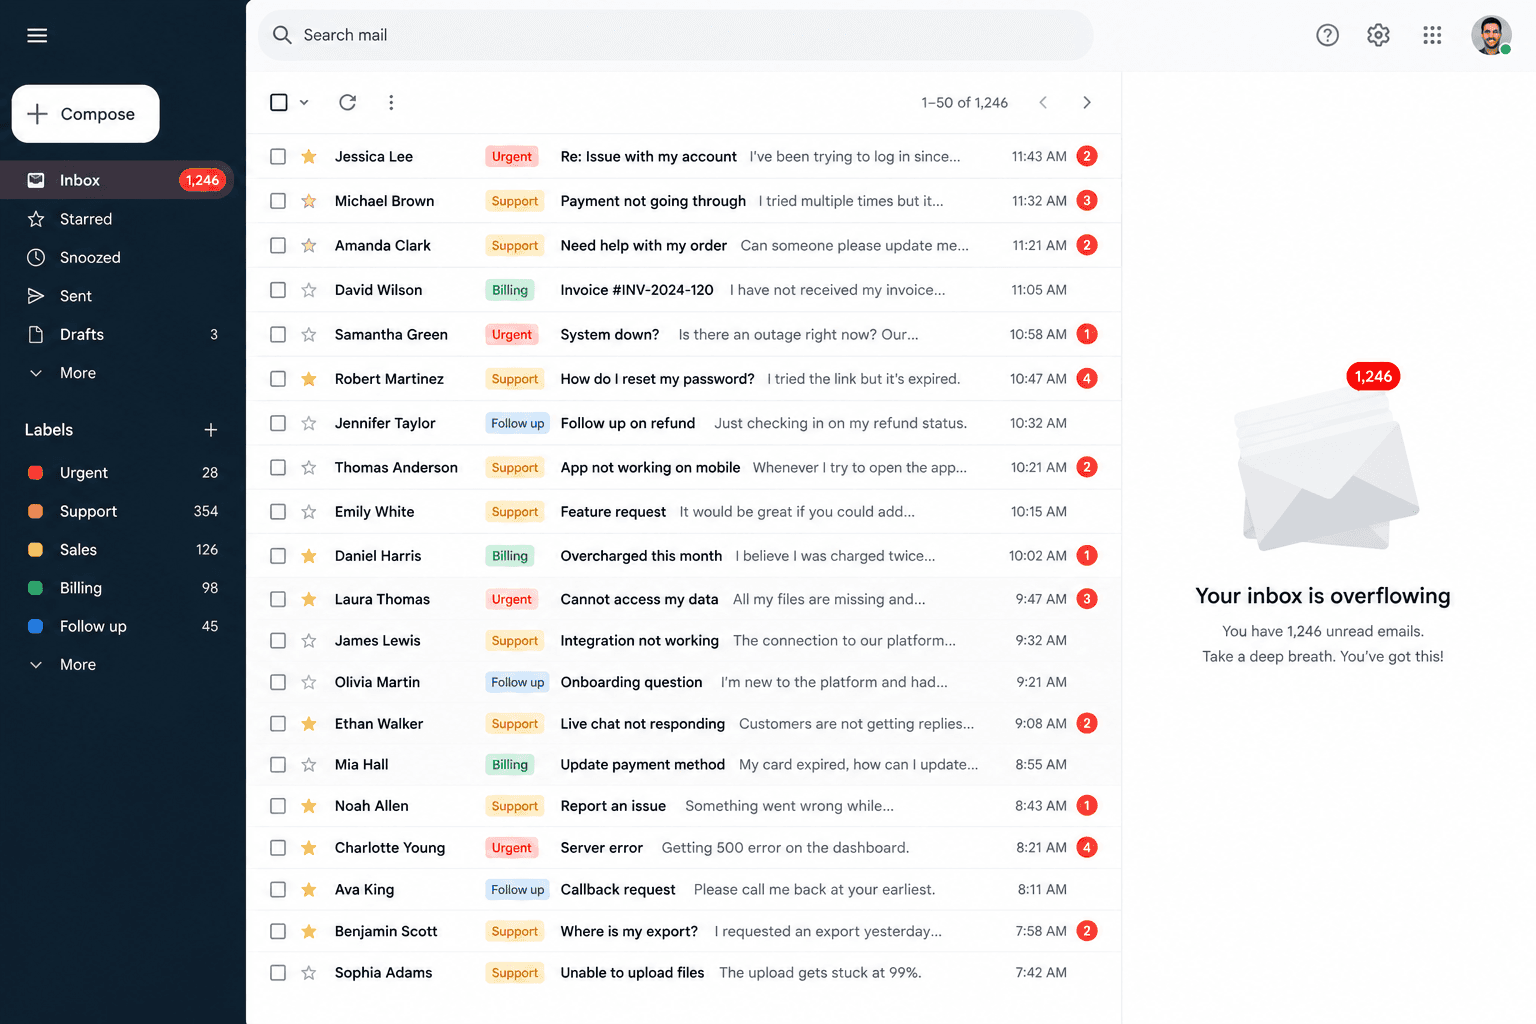Screen dimensions: 1536x1024
Task: Click the Billing tag on Daniel Harris email
Action: [x=510, y=556]
